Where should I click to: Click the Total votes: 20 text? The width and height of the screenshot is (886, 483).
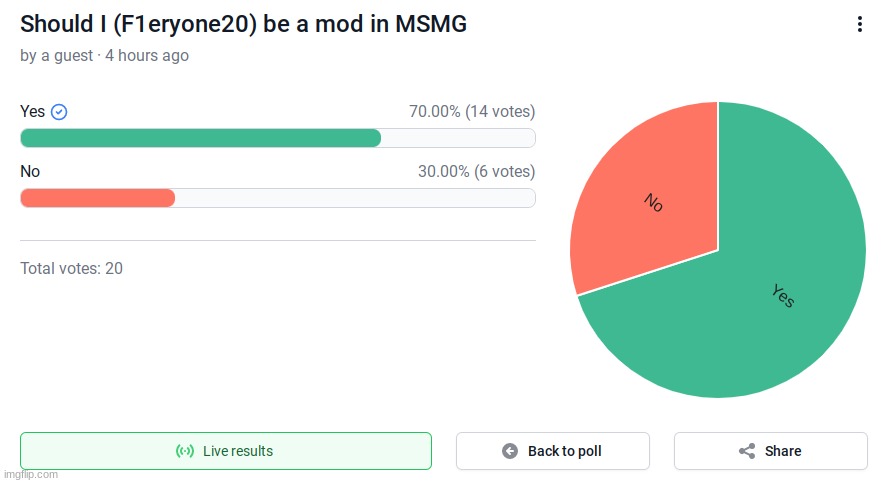click(71, 268)
